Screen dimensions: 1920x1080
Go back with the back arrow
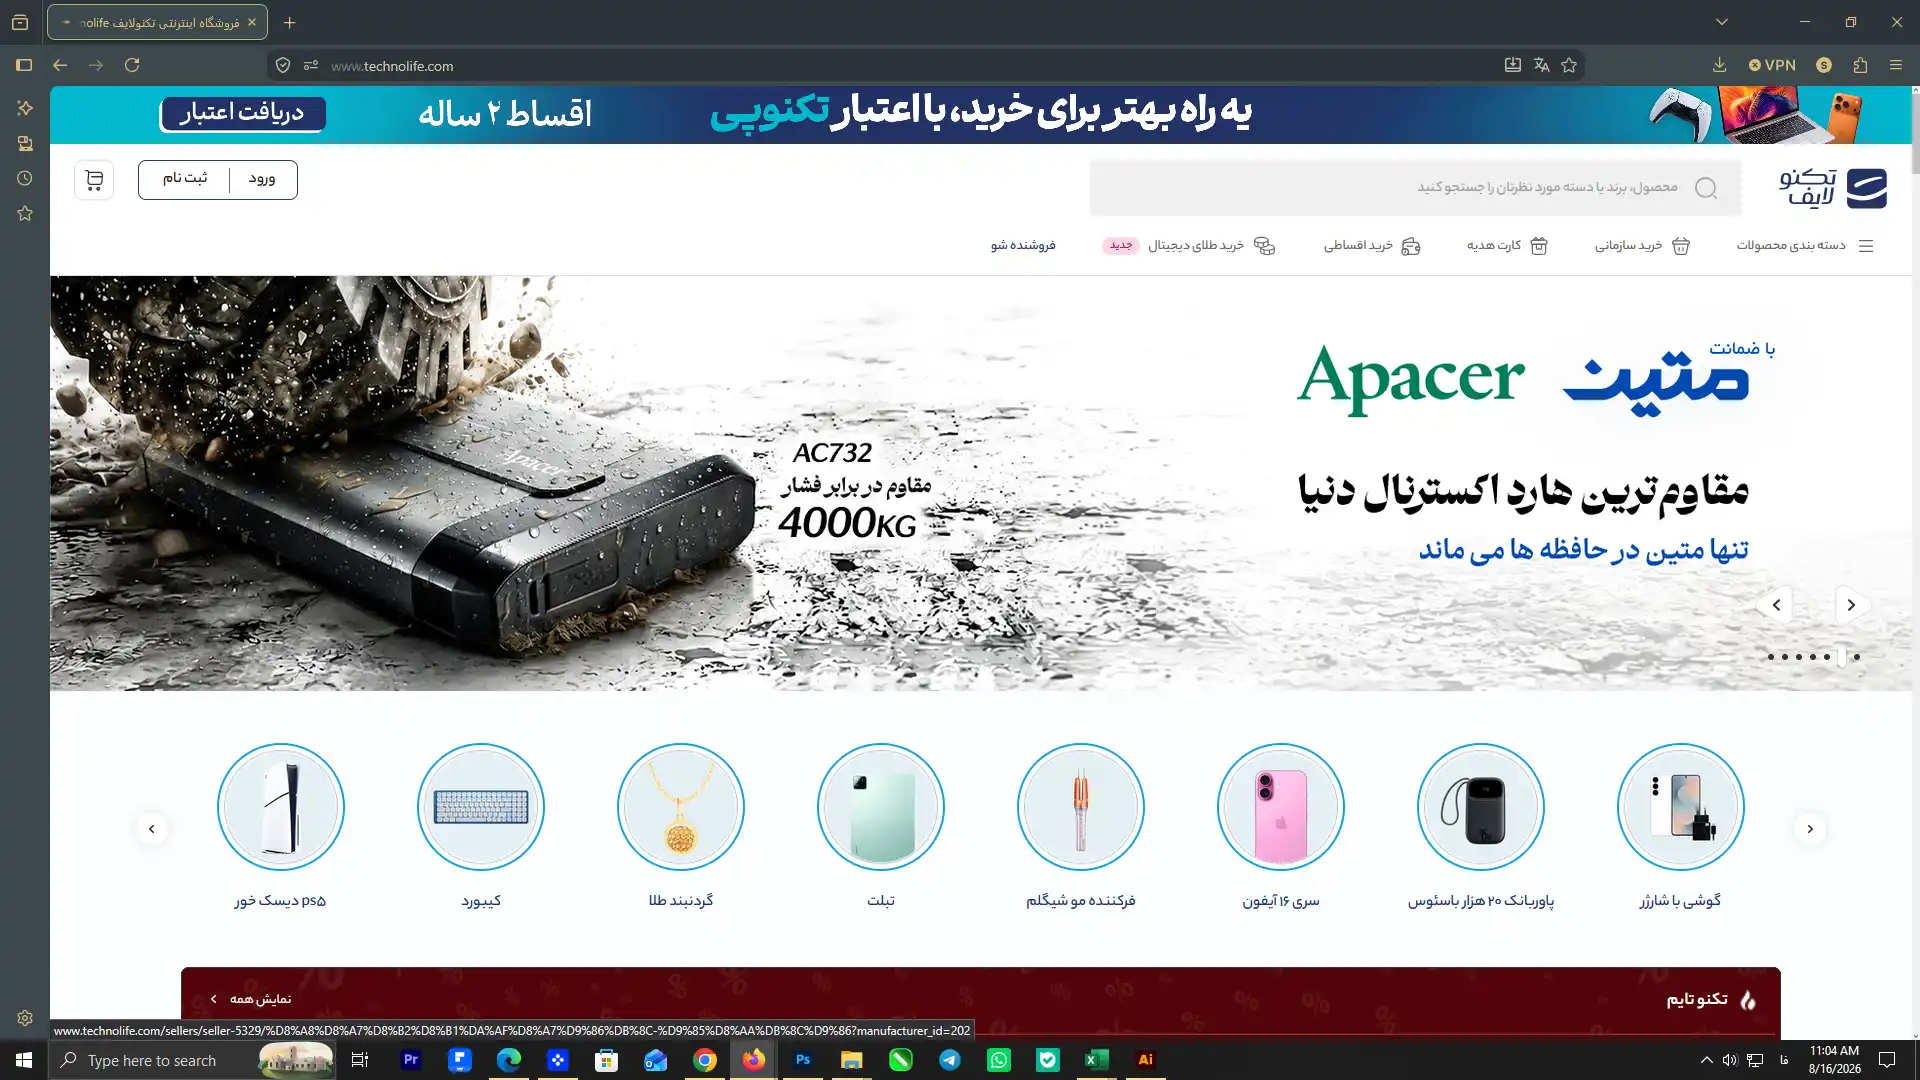tap(60, 65)
